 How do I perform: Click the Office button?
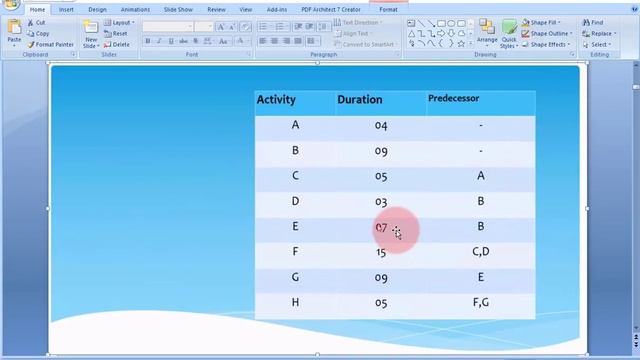[10, 4]
